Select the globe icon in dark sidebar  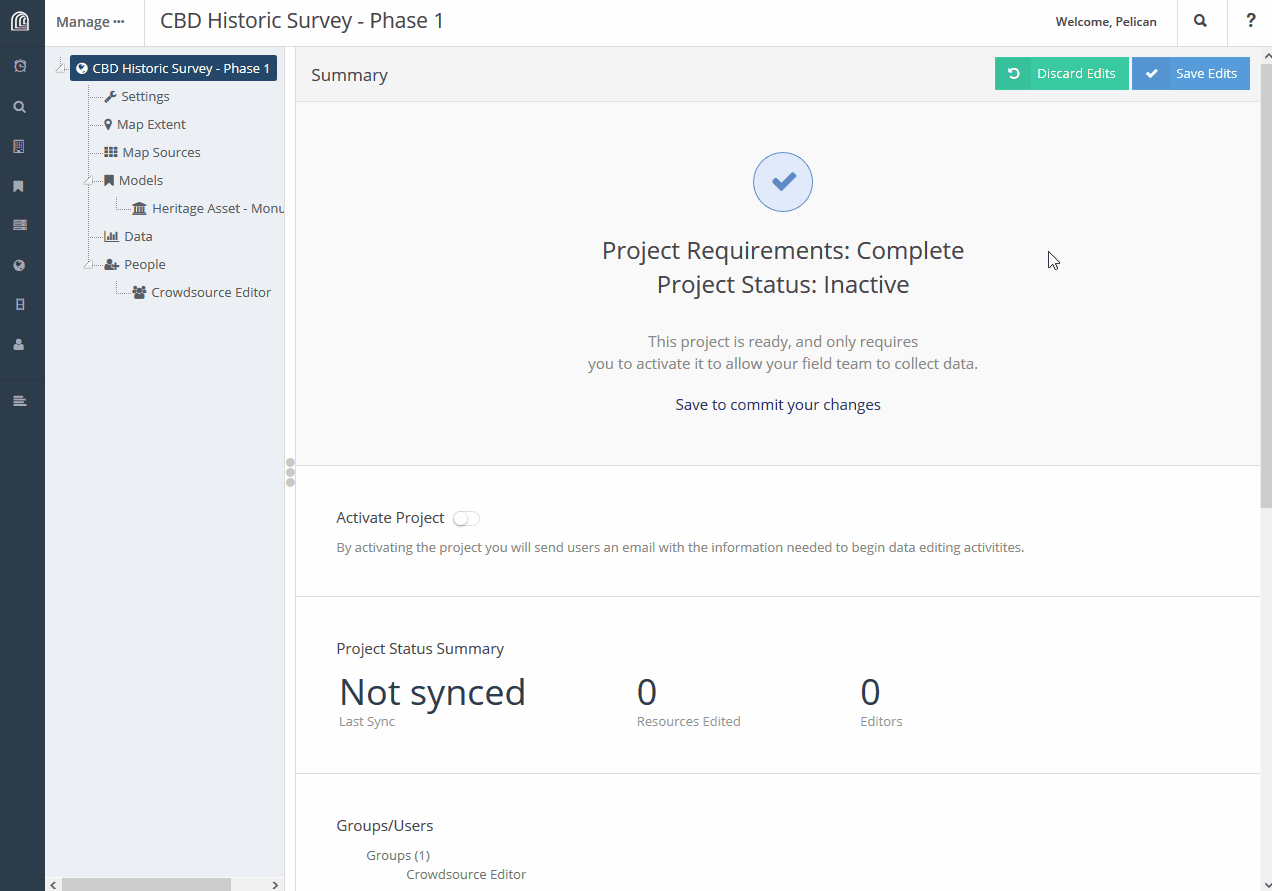pyautogui.click(x=19, y=266)
